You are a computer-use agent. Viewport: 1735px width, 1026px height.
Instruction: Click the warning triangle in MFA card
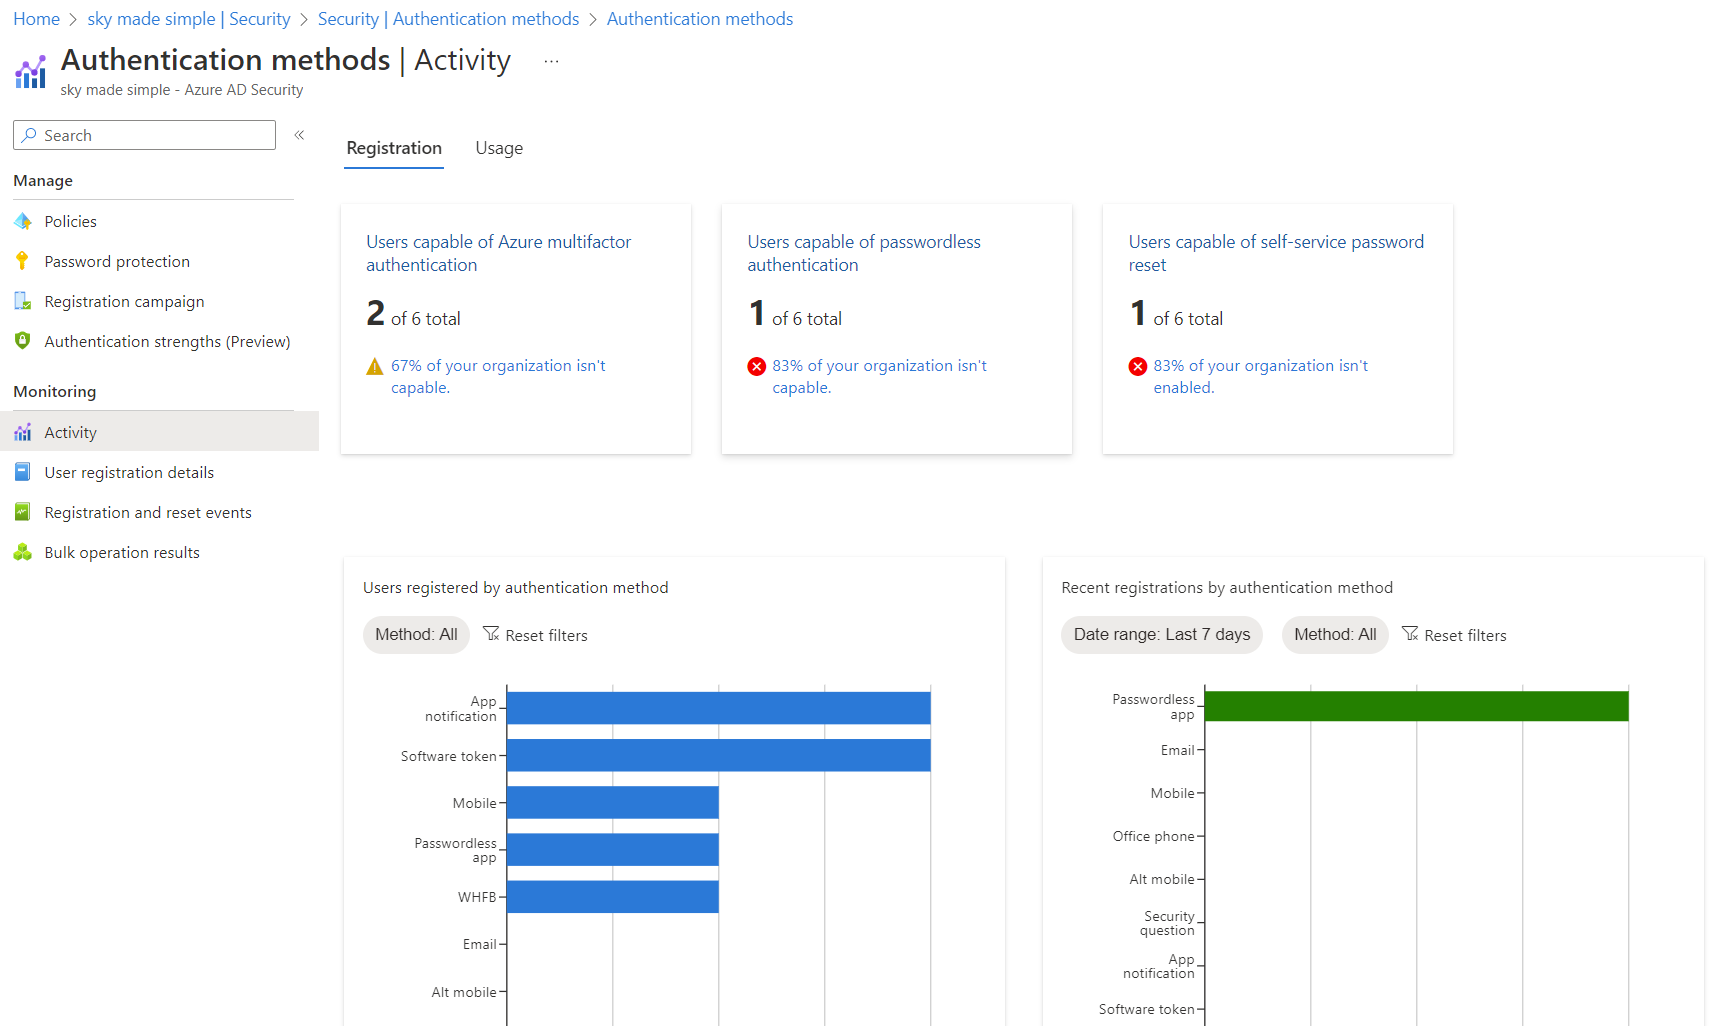coord(374,366)
